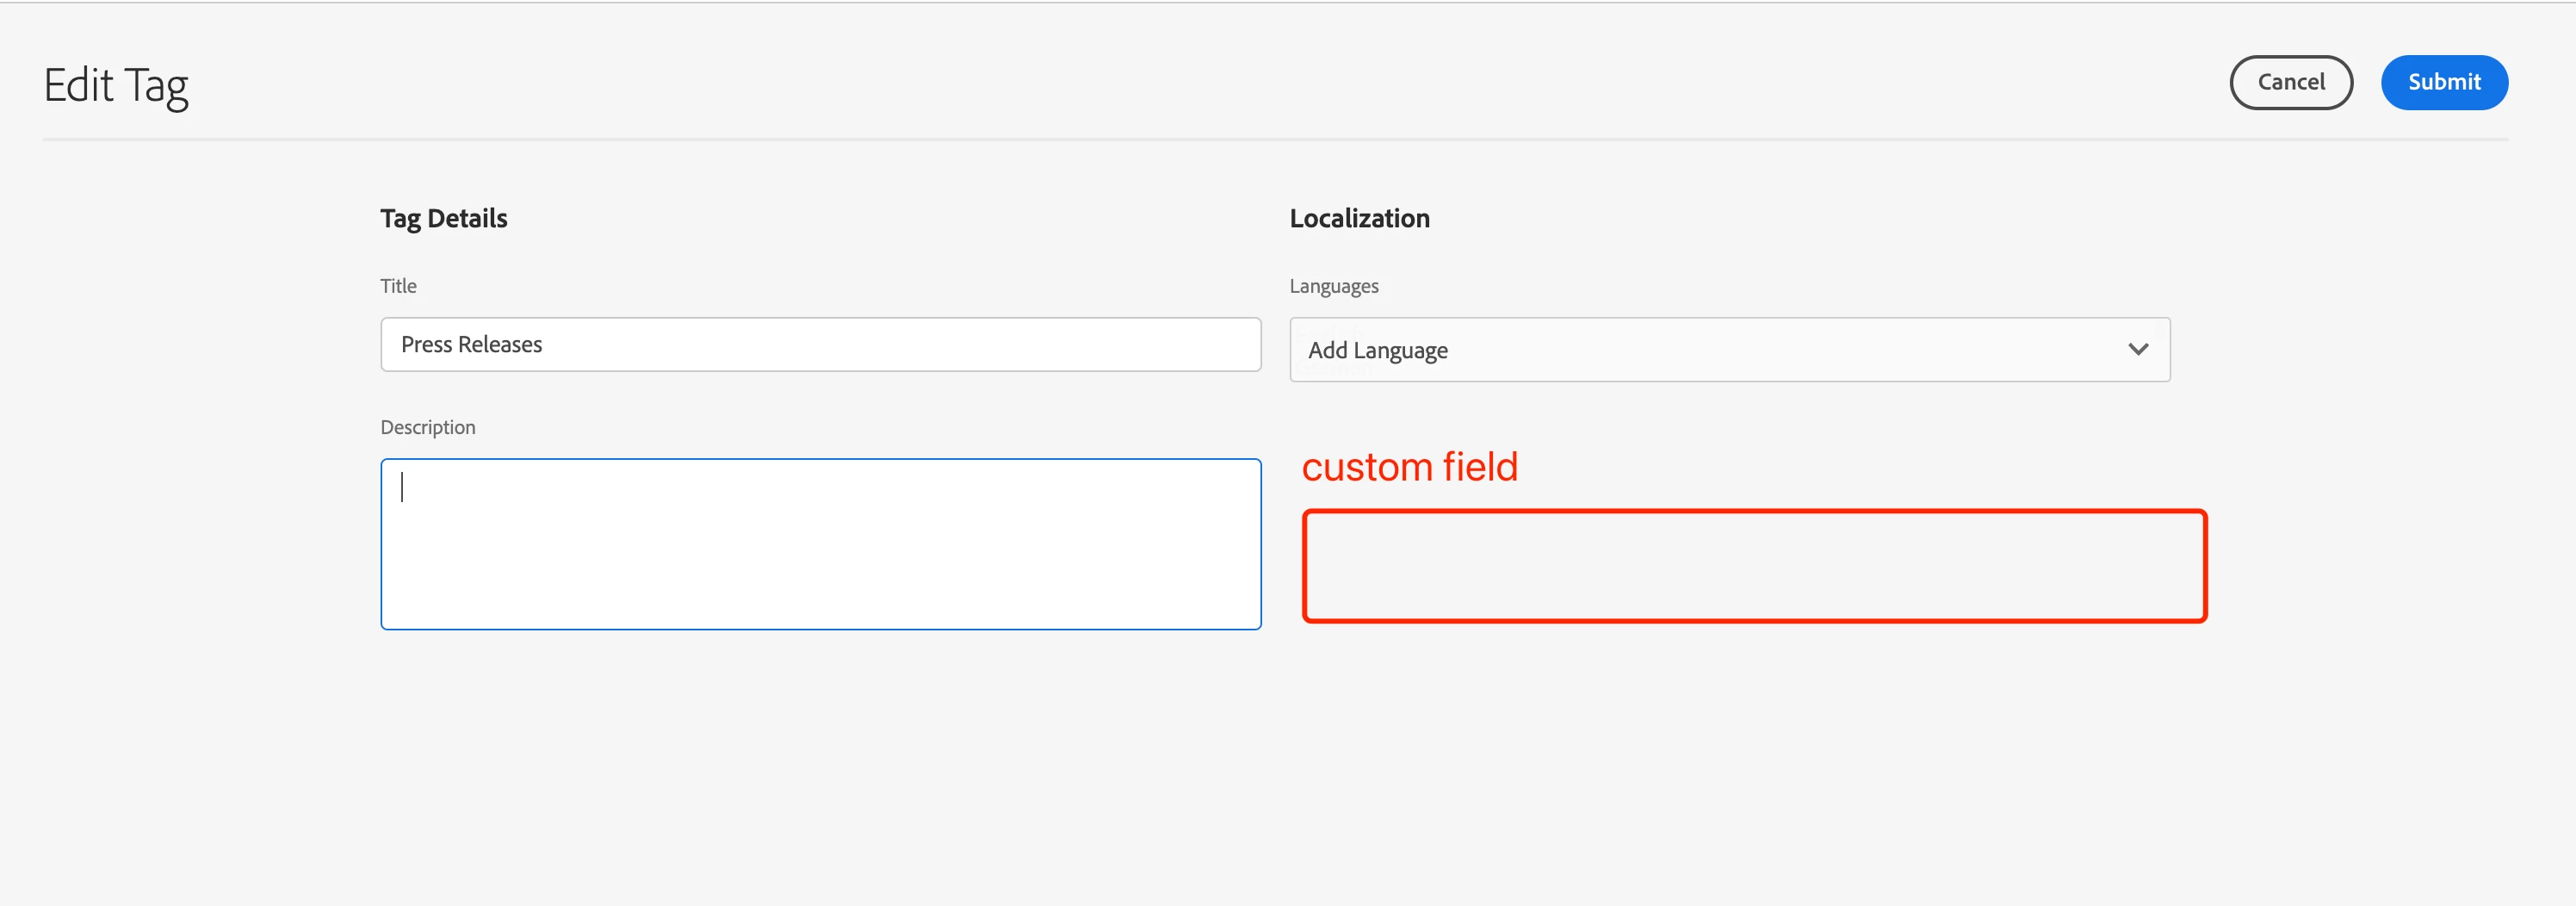Submit the tag edits

tap(2443, 82)
